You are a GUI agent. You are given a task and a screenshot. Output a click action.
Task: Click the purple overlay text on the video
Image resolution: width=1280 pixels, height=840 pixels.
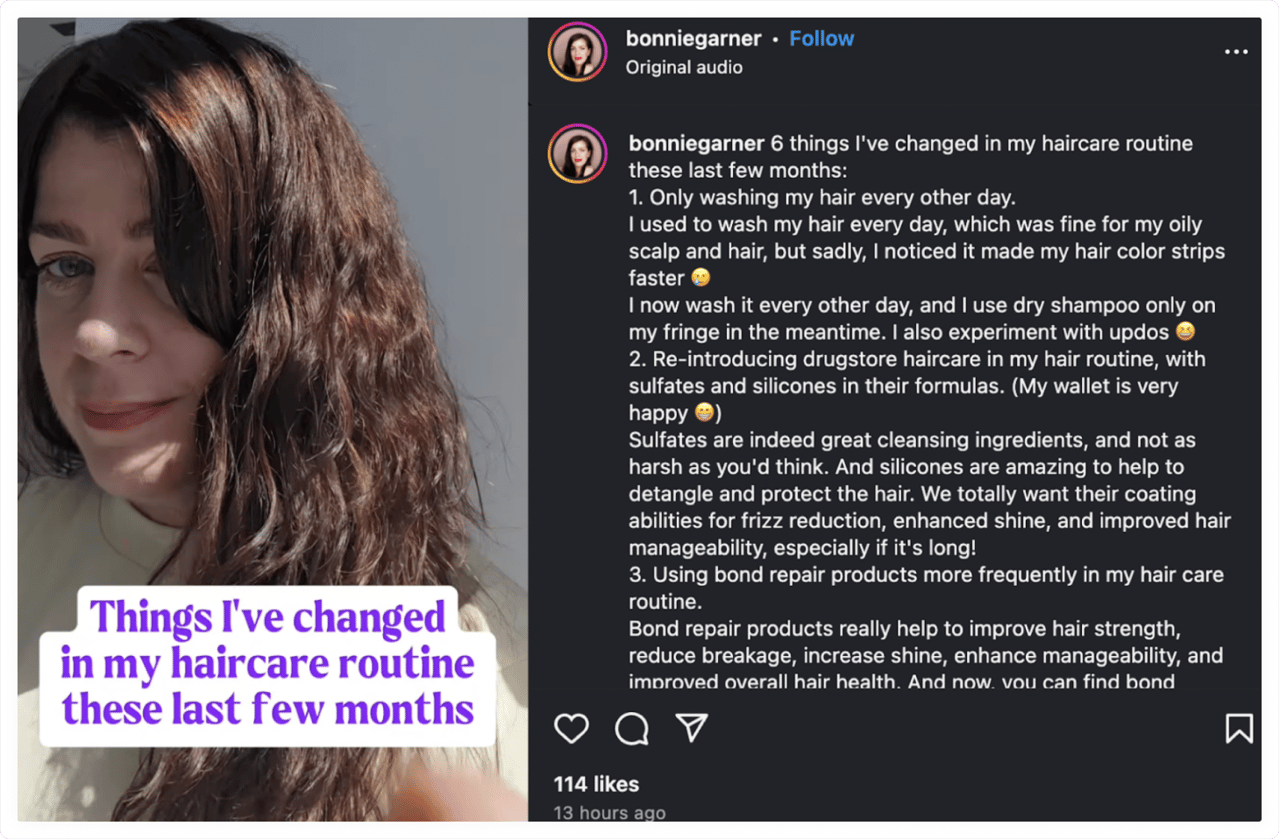pyautogui.click(x=267, y=663)
